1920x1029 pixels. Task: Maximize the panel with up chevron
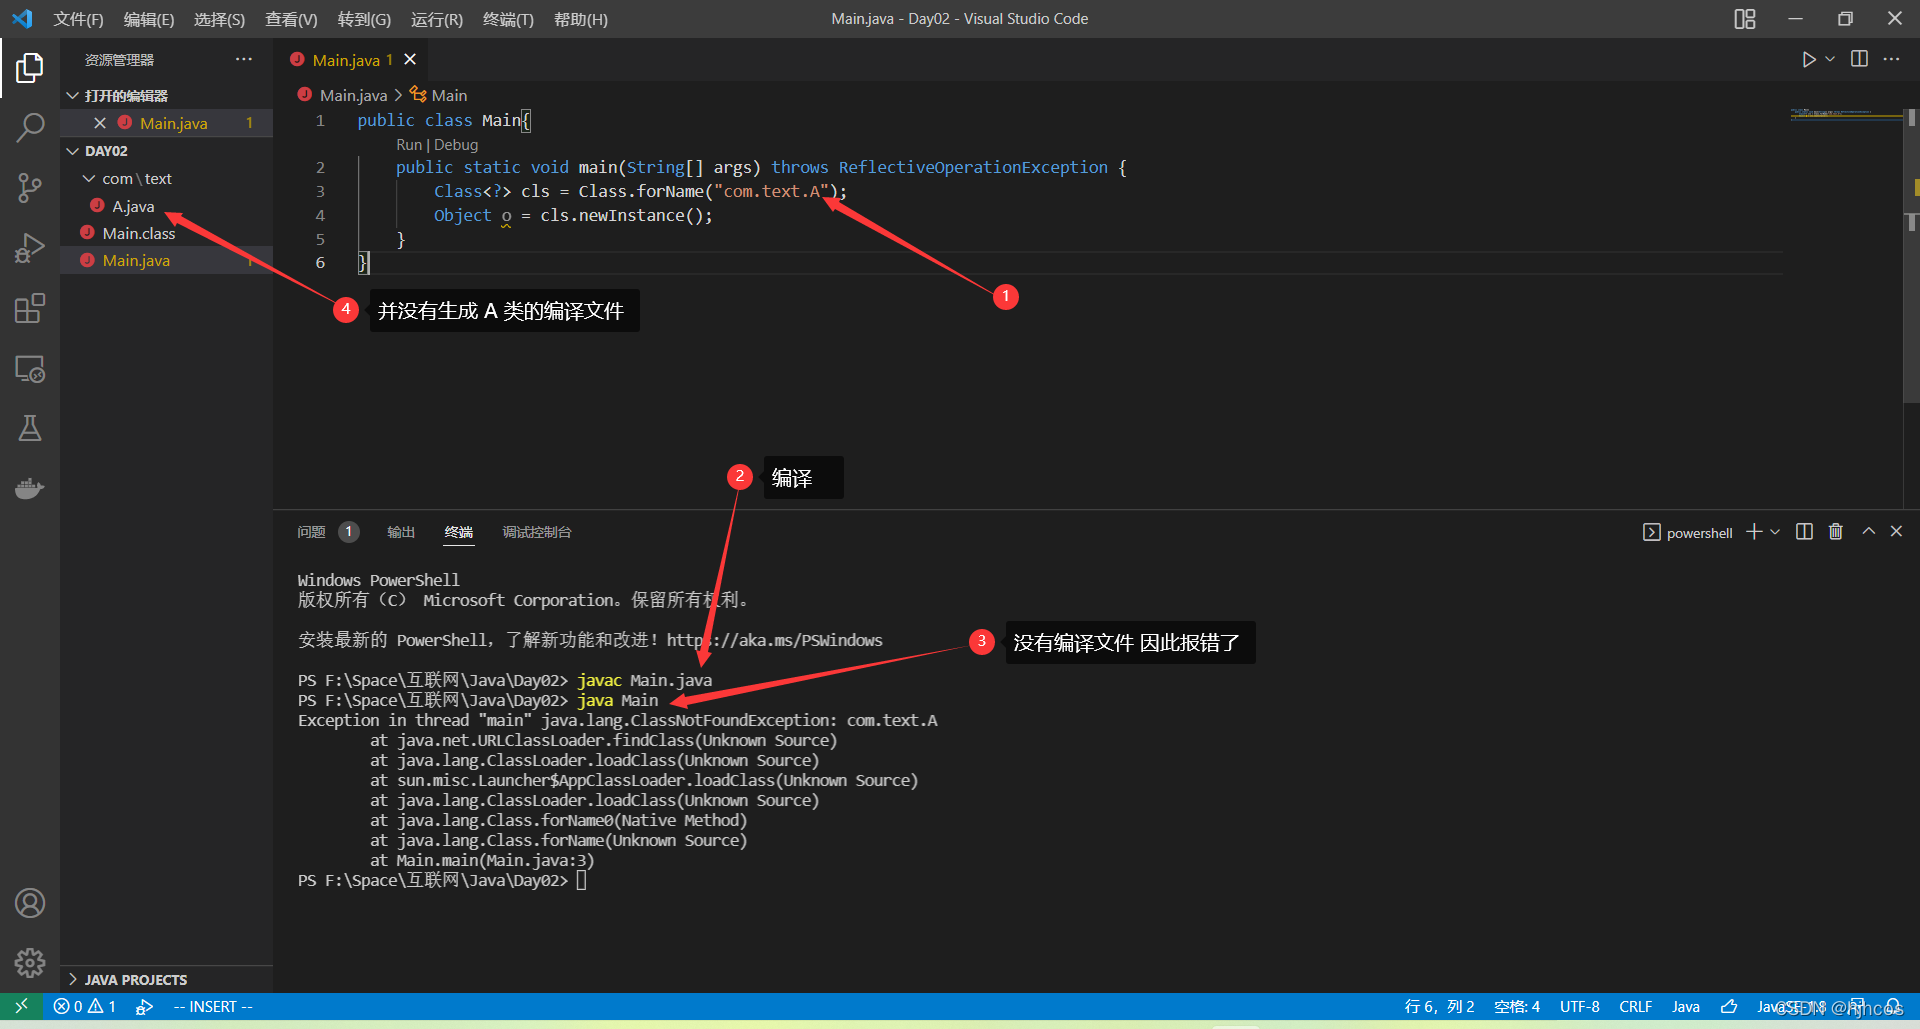tap(1868, 532)
